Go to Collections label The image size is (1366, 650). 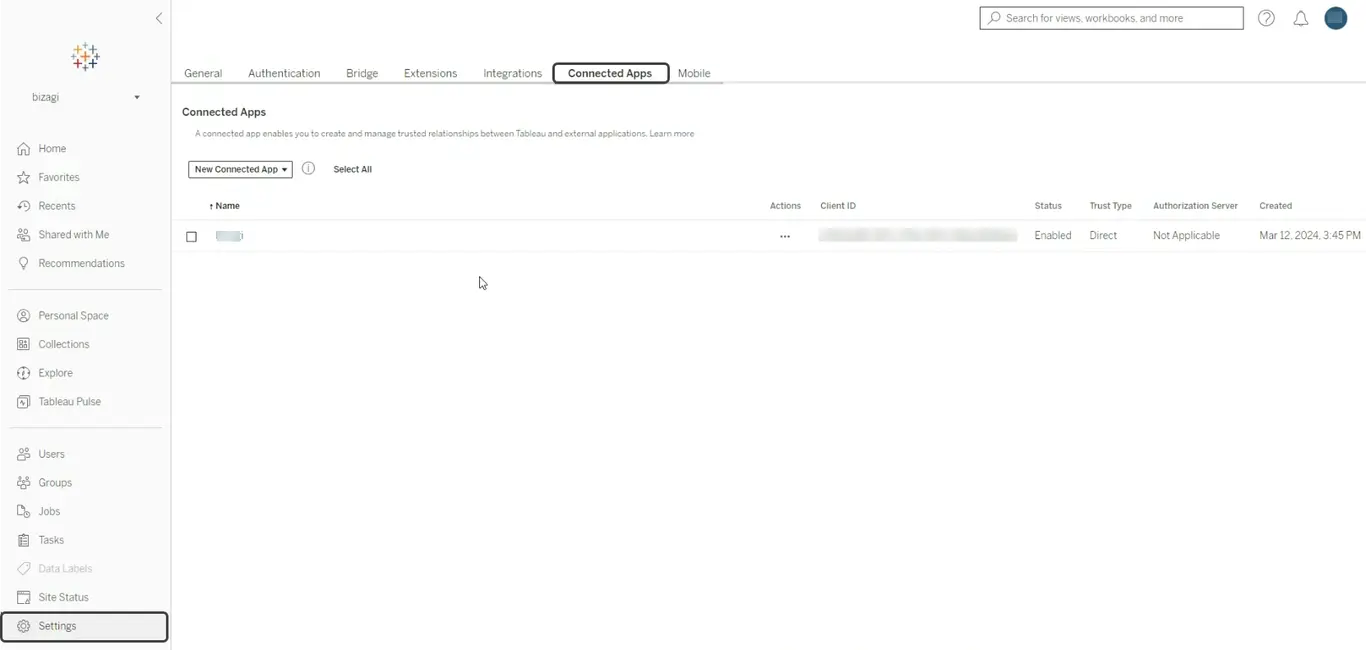pos(64,344)
